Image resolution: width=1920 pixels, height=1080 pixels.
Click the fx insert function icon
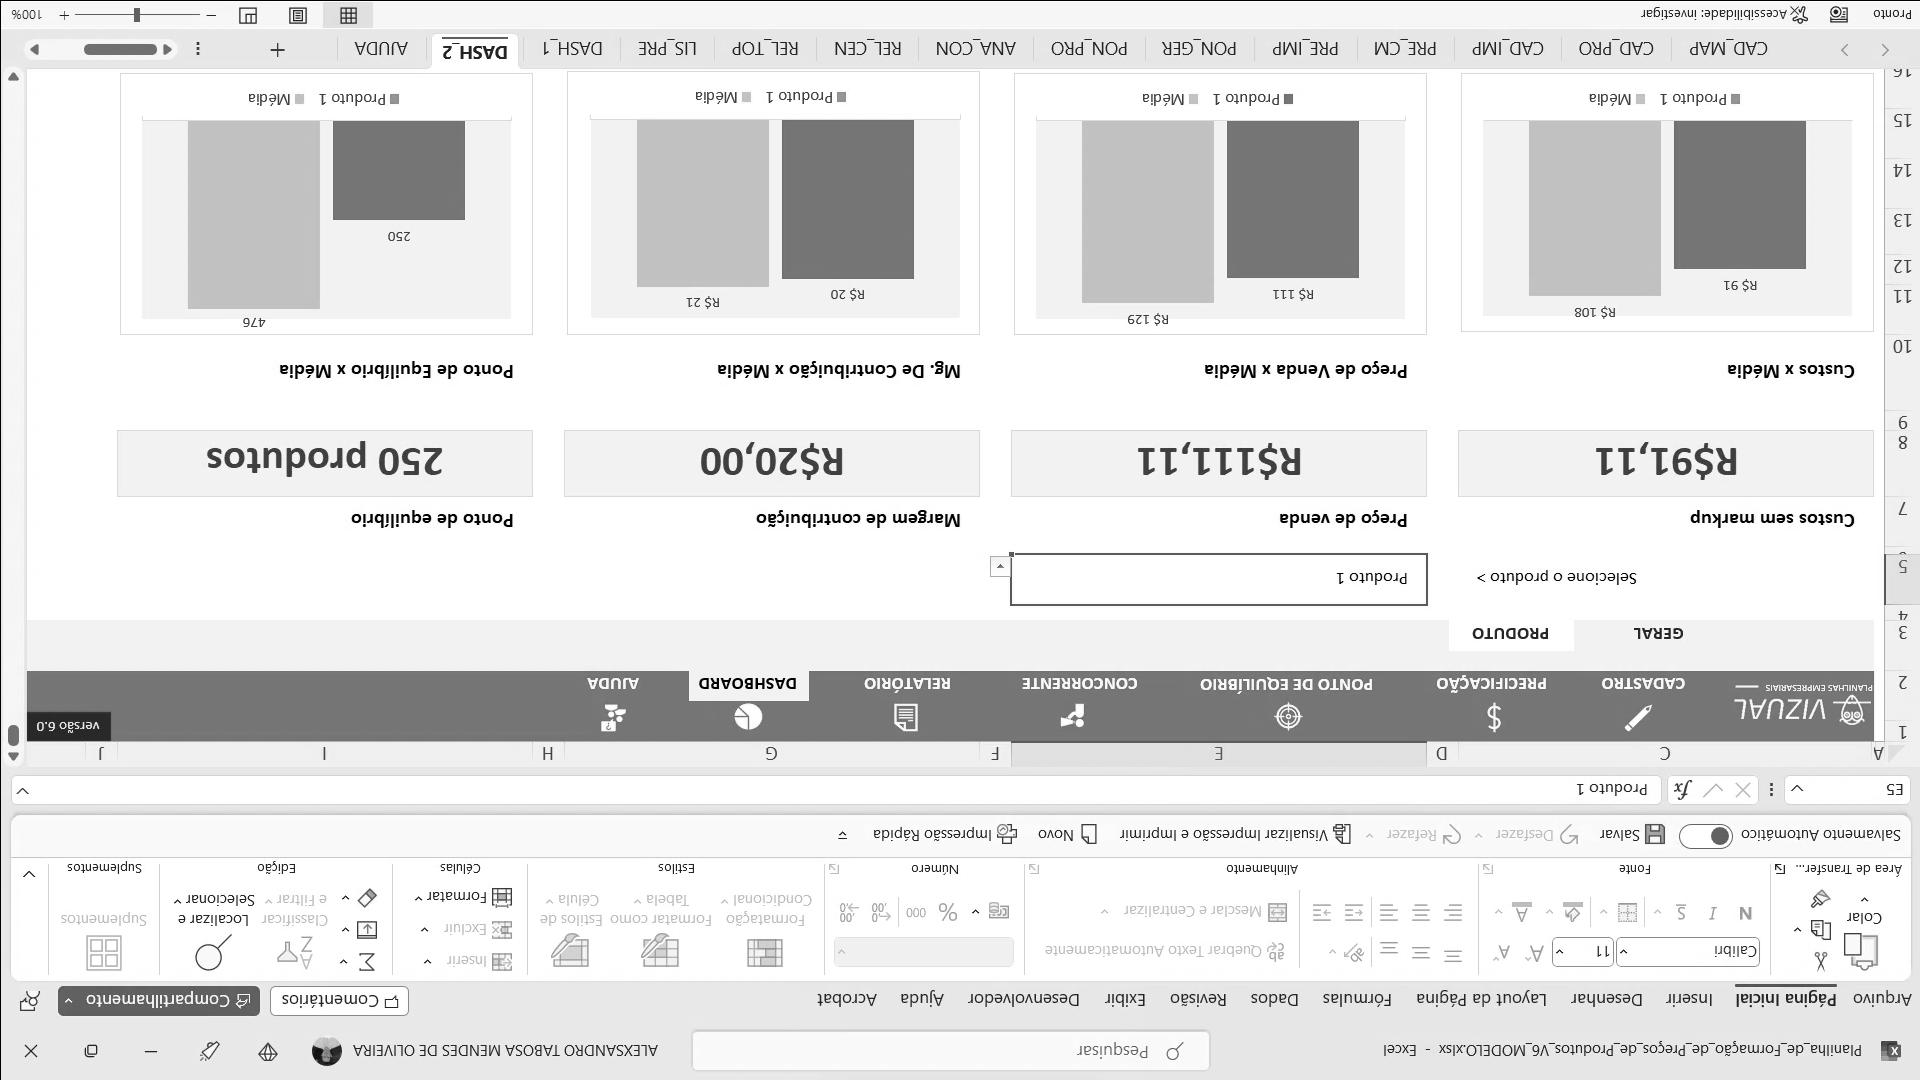tap(1683, 790)
